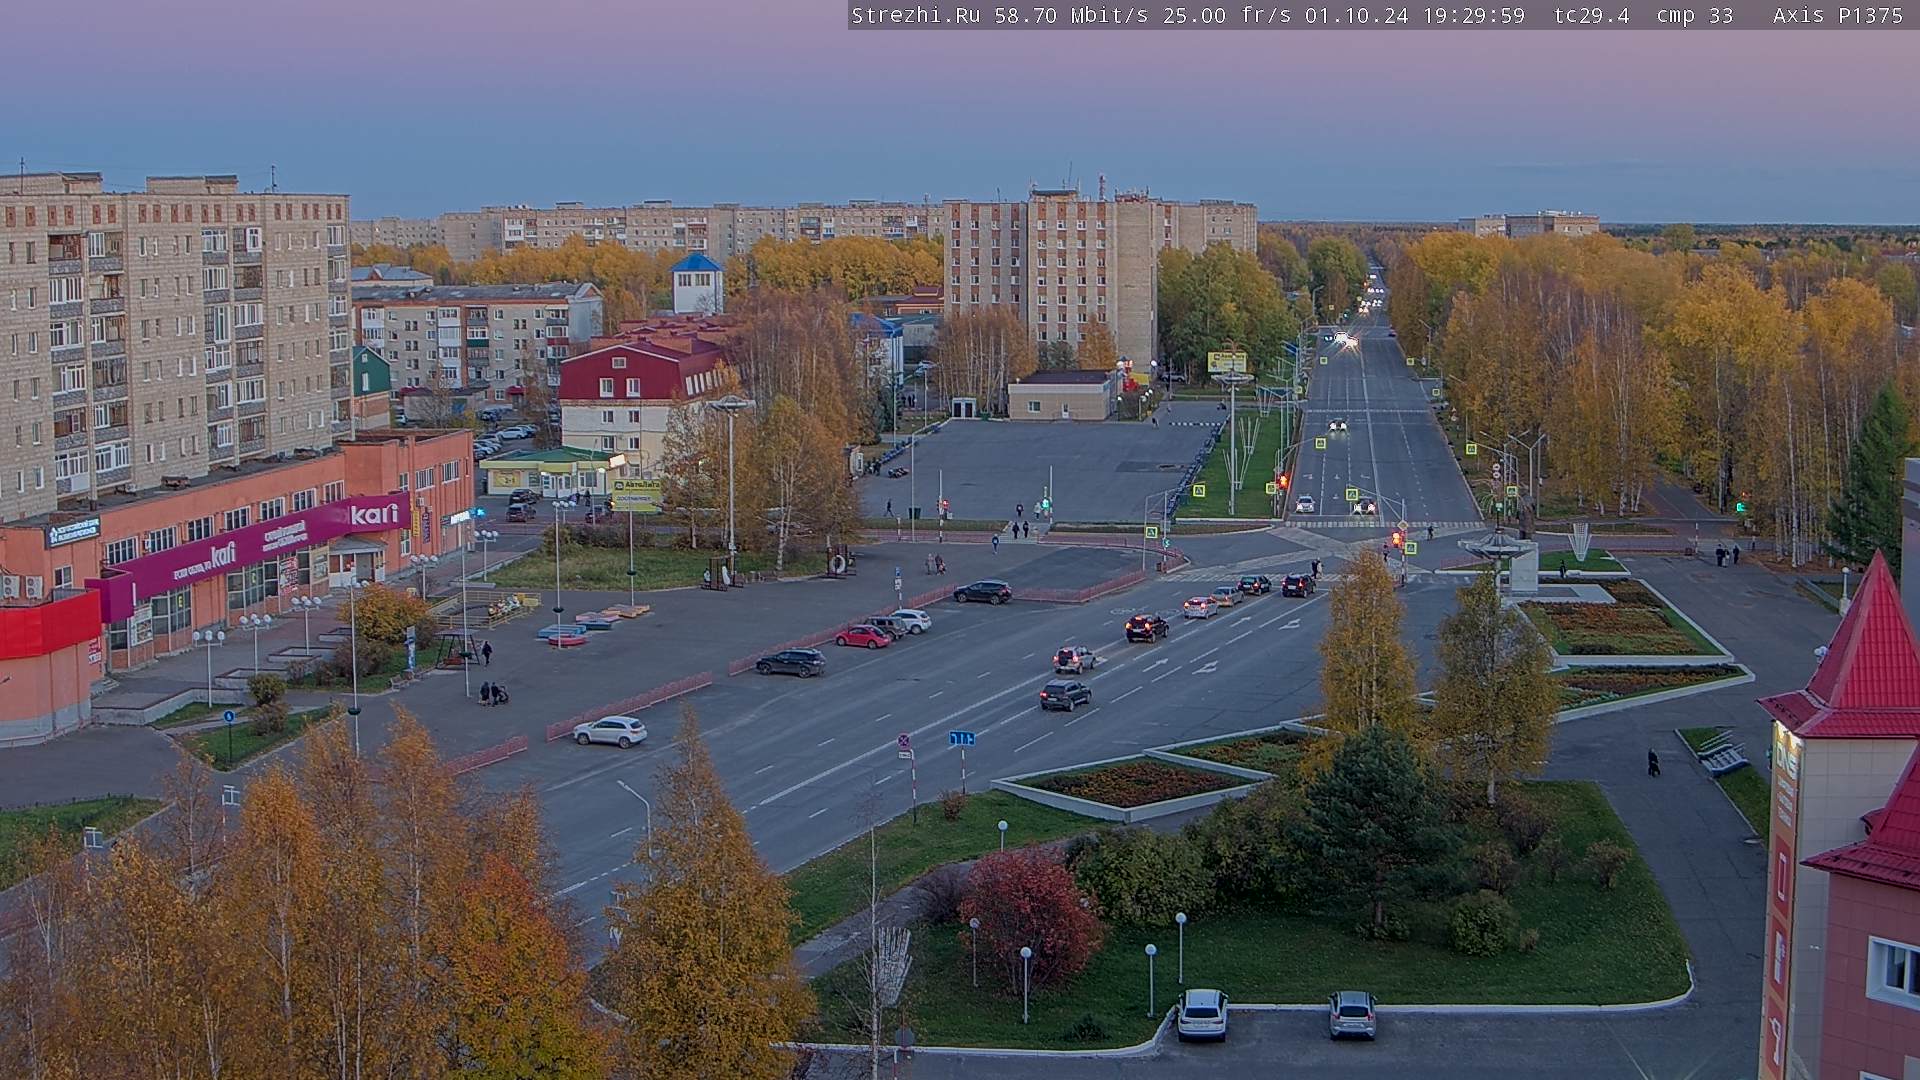Image resolution: width=1920 pixels, height=1080 pixels.
Task: Click the 25.00 fr/s frame rate text
Action: click(1227, 15)
